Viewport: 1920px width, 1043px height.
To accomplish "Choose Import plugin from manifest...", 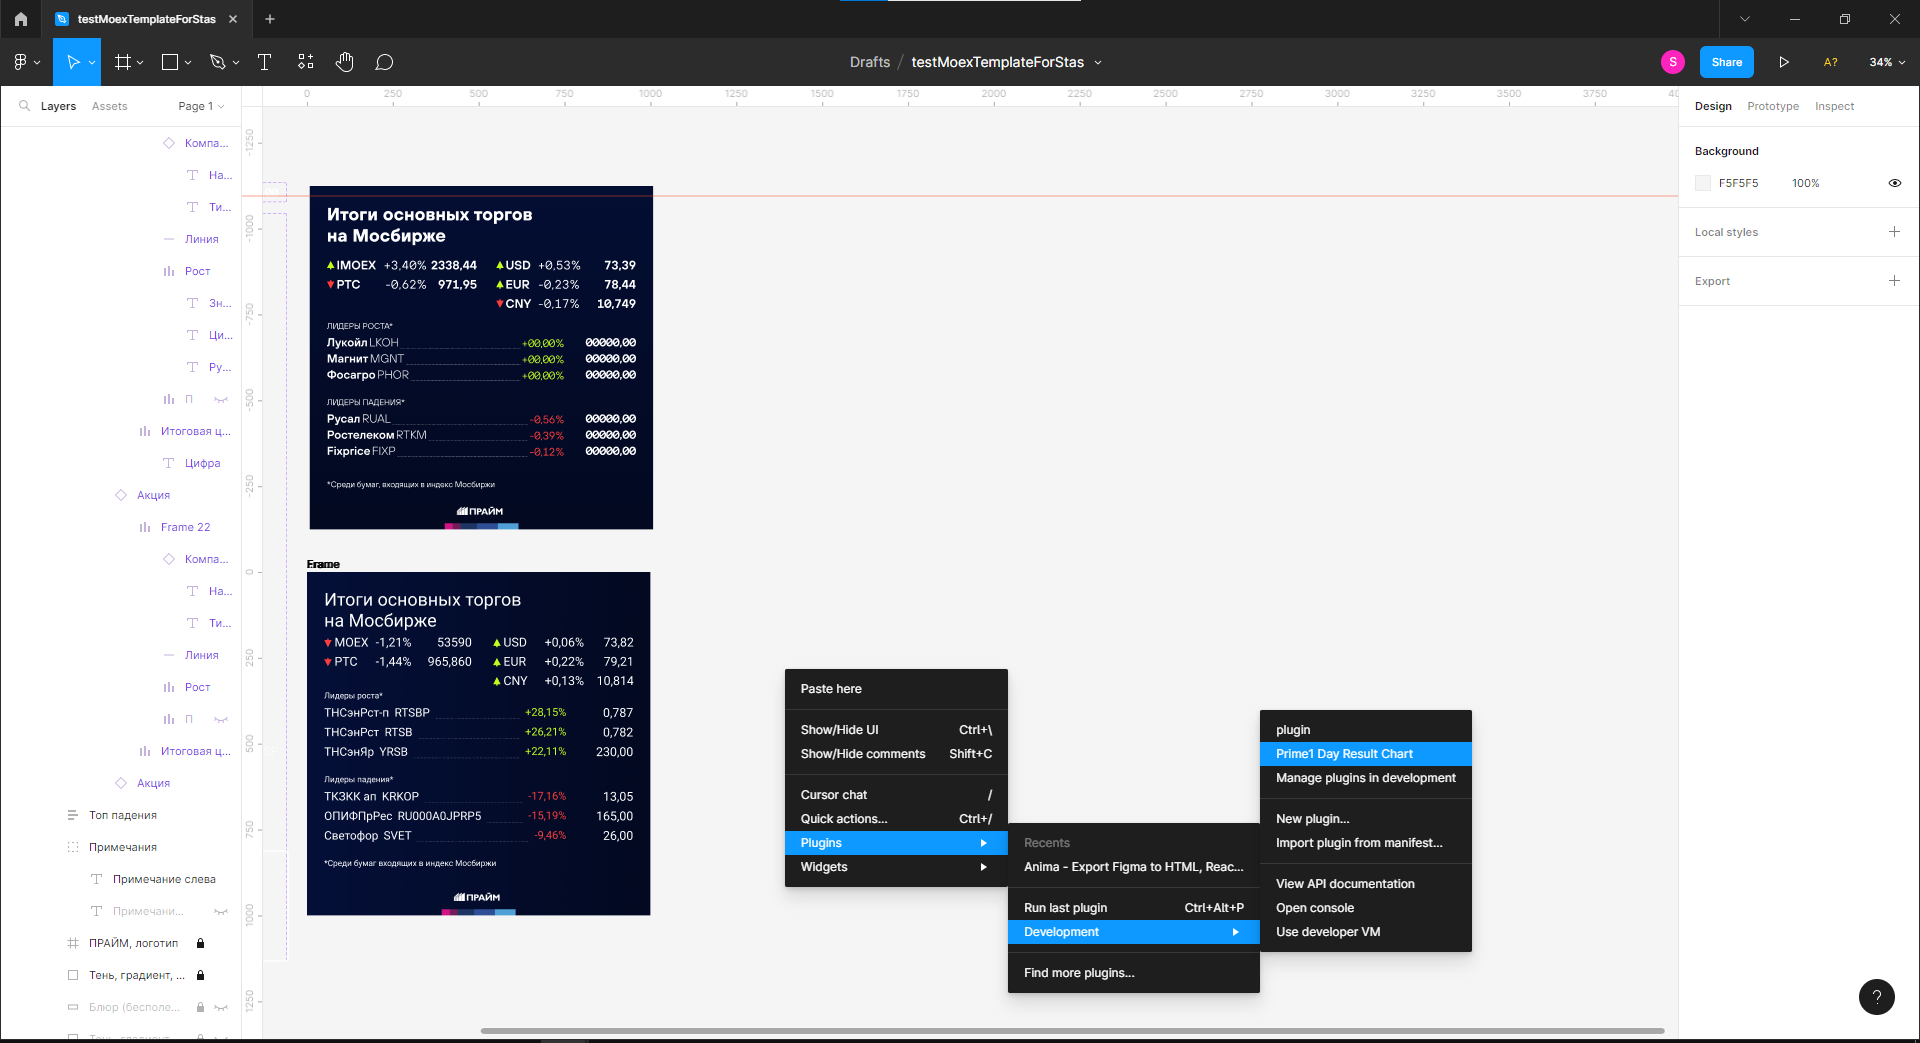I will coord(1366,843).
